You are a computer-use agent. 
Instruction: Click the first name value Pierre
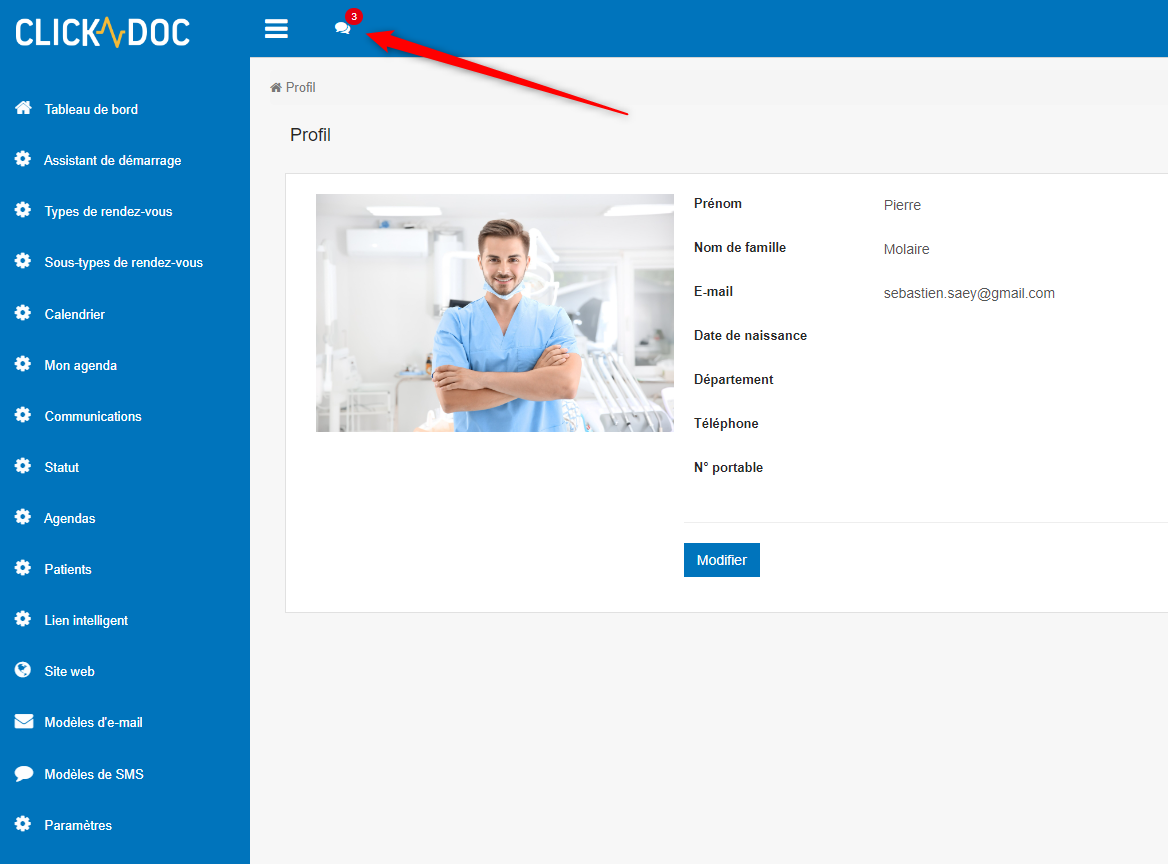(x=902, y=205)
